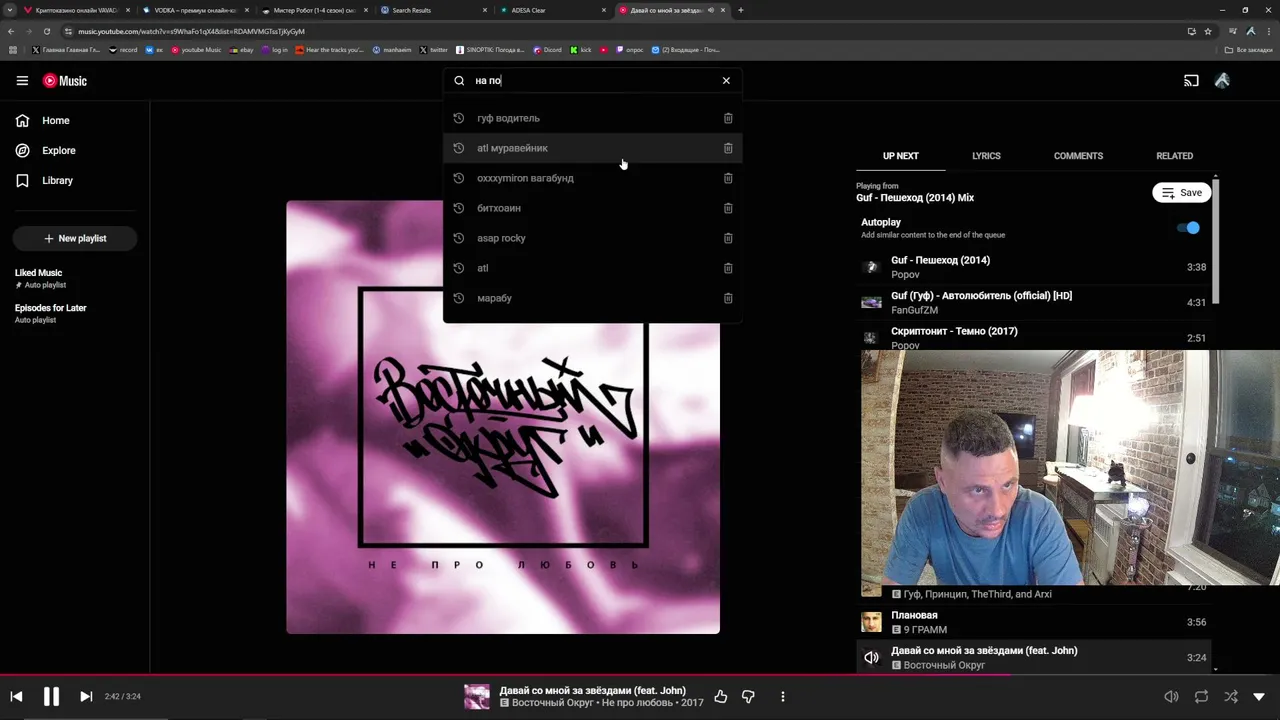Go to YouTube Music logo home
Screen dimensions: 1280x720
click(65, 81)
